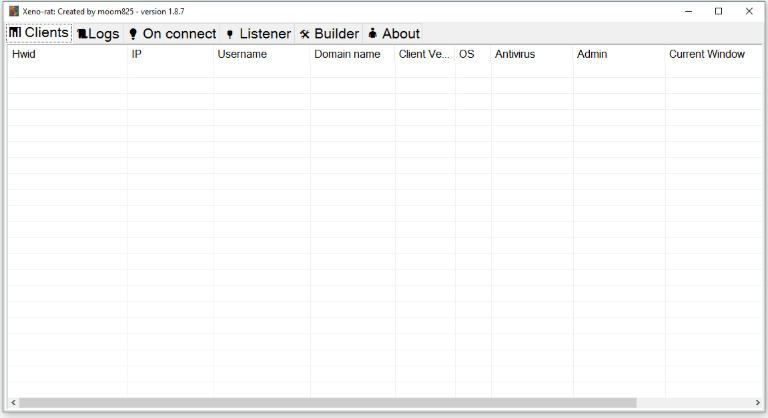Viewport: 768px width, 418px height.
Task: Click the Domain name column header
Action: [352, 54]
